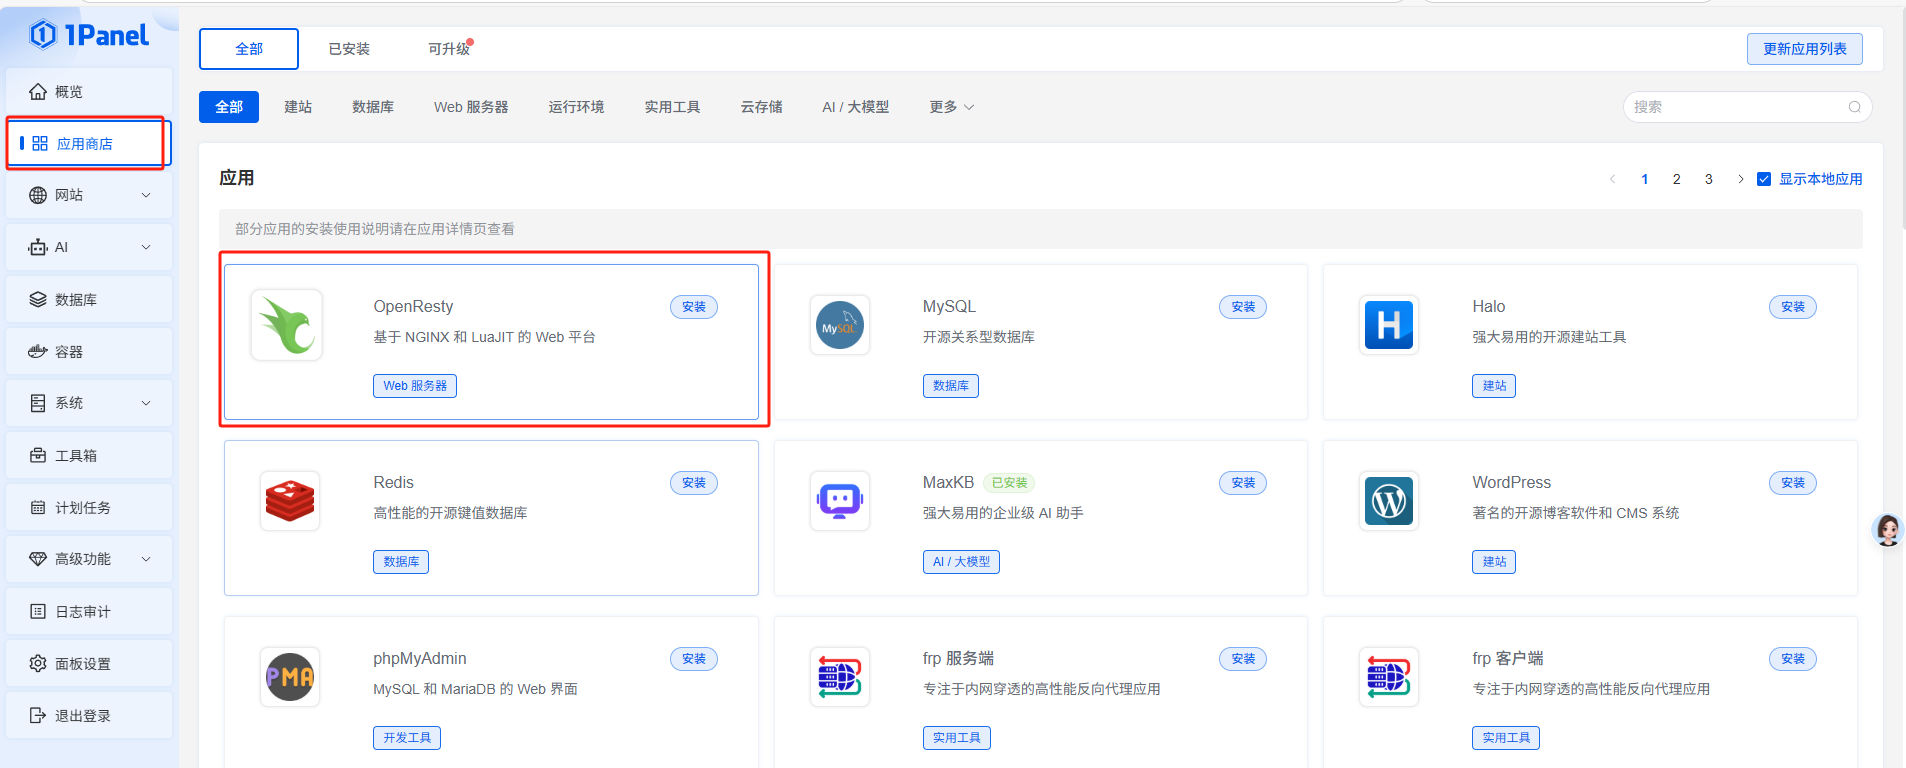
Task: Go to page 2
Action: [x=1677, y=179]
